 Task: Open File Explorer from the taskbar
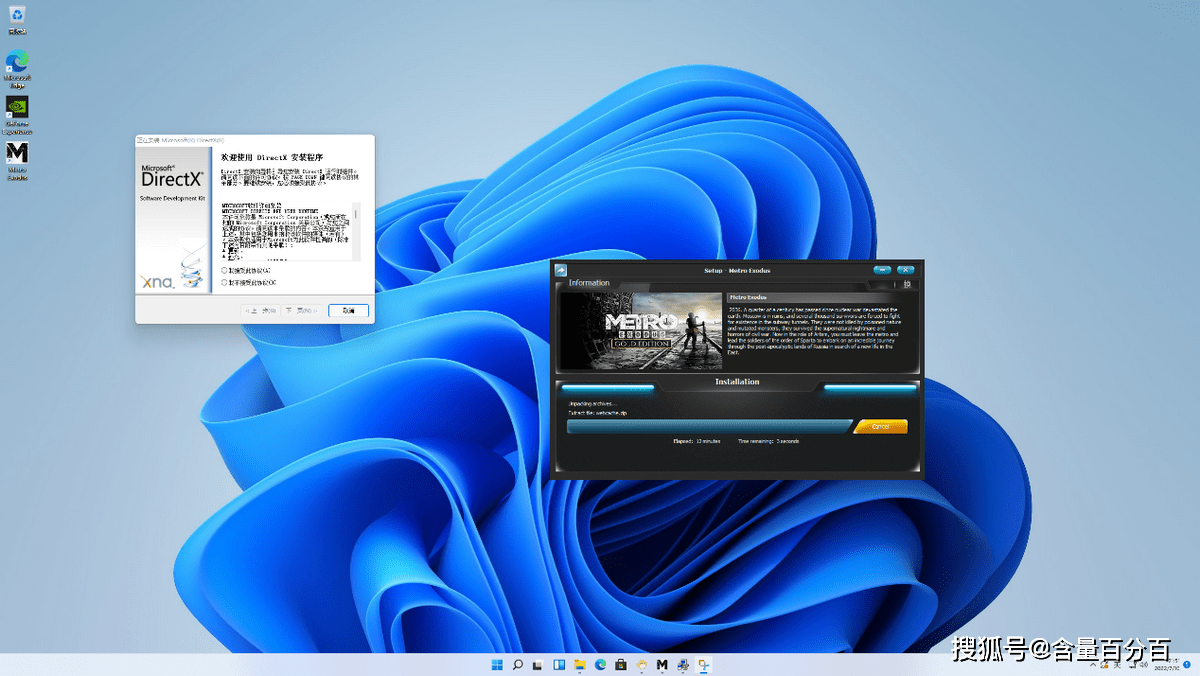pos(580,664)
